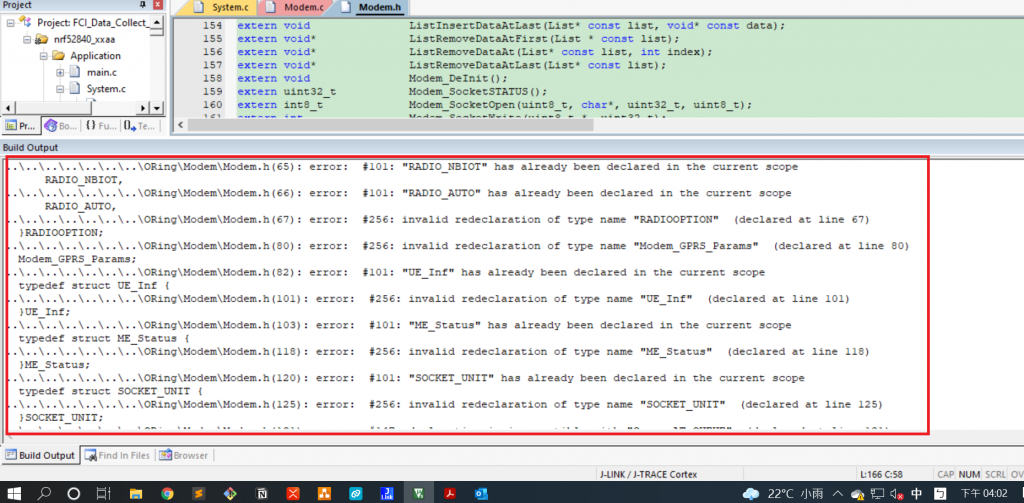
Task: Click the muted volume tray icon
Action: pos(897,493)
